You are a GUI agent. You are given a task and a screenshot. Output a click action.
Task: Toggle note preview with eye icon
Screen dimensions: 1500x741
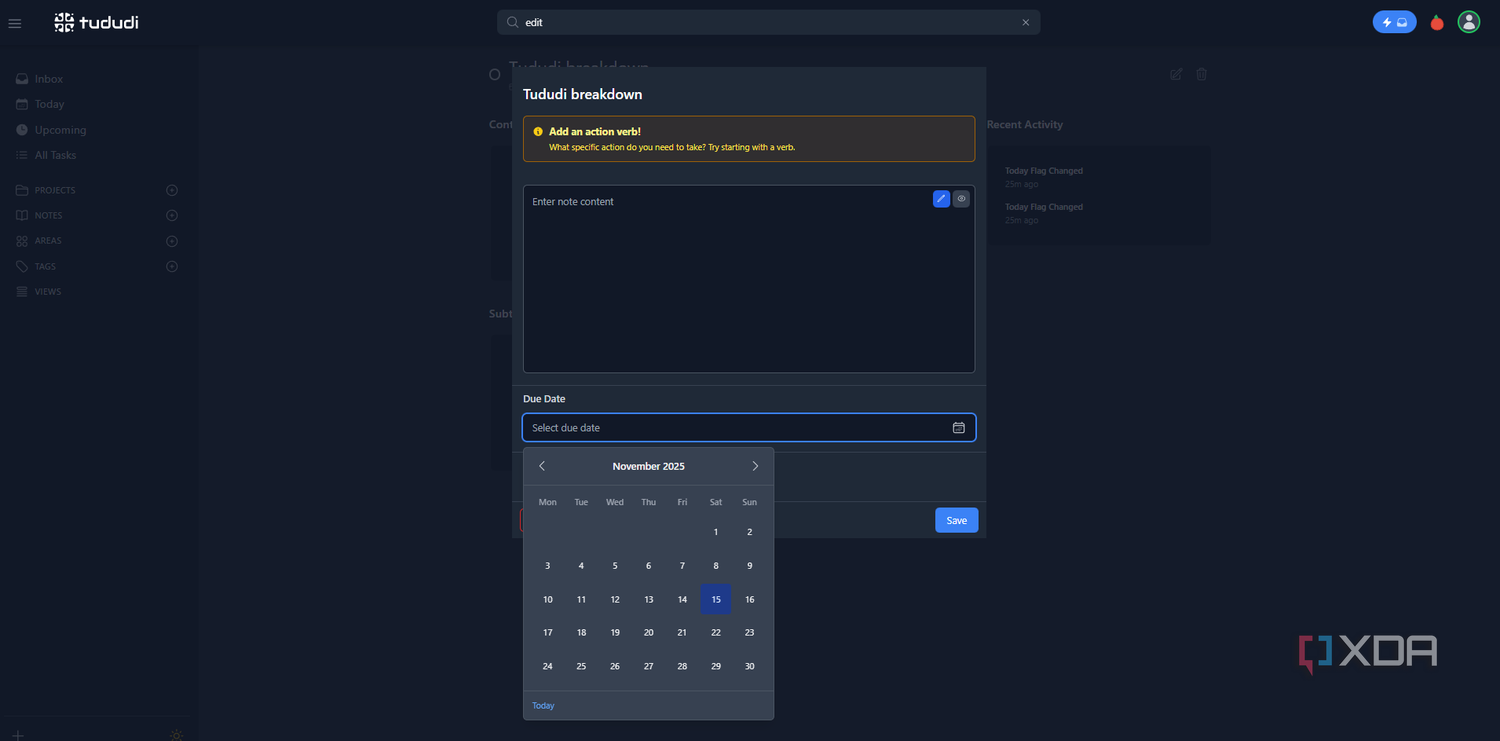[962, 199]
